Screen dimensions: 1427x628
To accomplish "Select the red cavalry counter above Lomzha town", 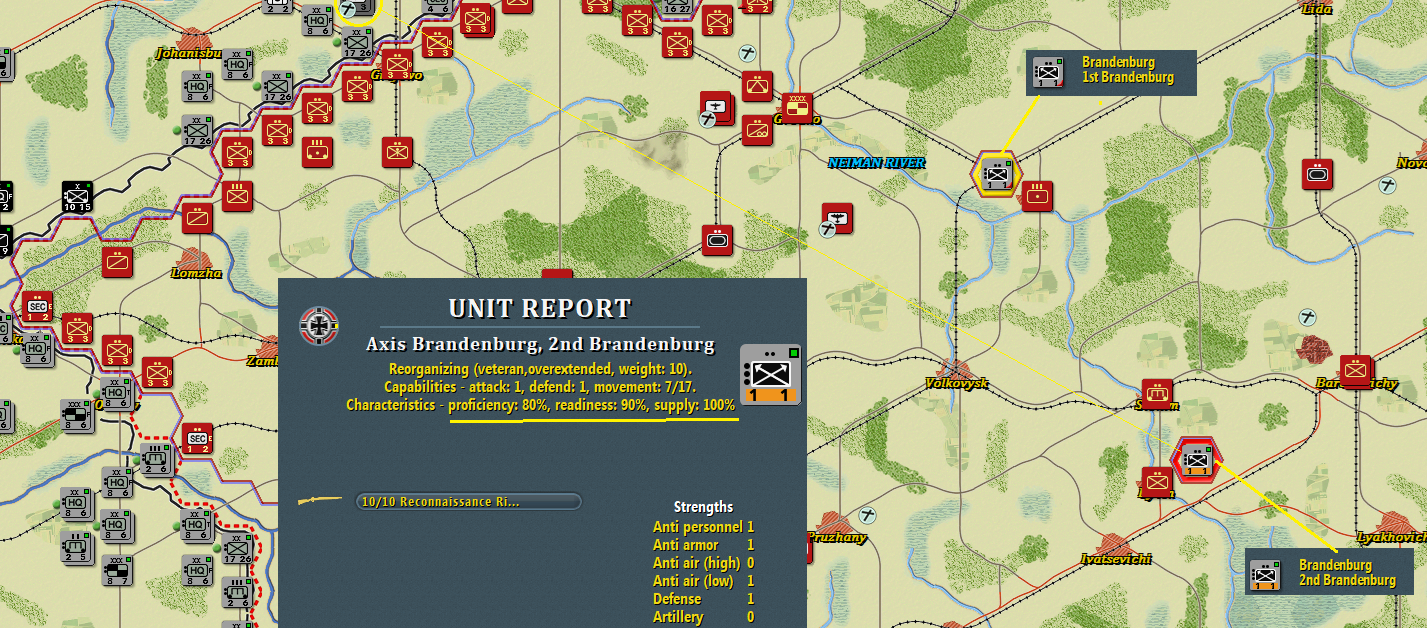I will pos(198,217).
